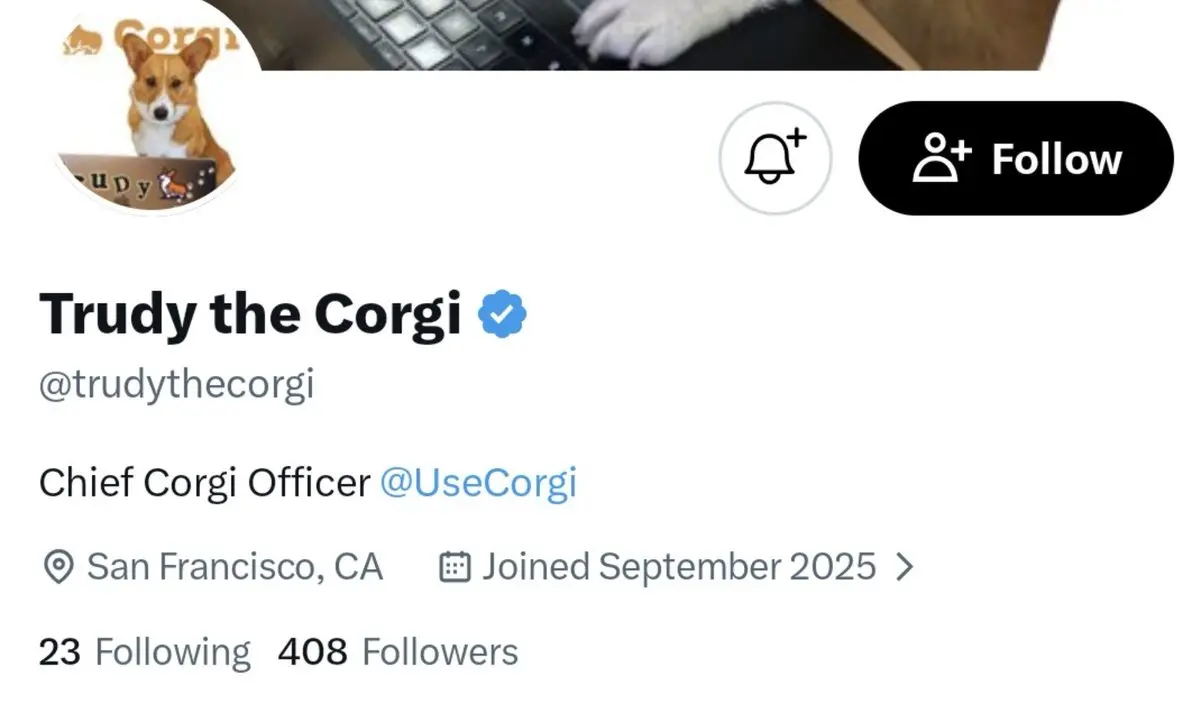Click the blue verified checkmark badge
The width and height of the screenshot is (1200, 718).
[502, 314]
